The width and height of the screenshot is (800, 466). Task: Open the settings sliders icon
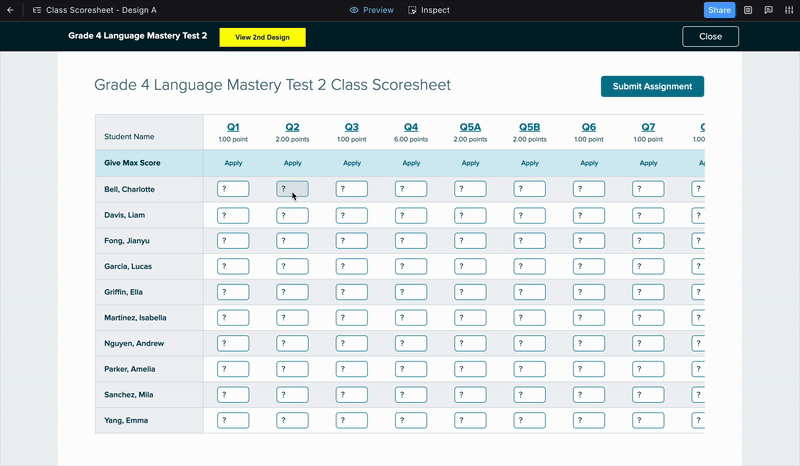789,10
